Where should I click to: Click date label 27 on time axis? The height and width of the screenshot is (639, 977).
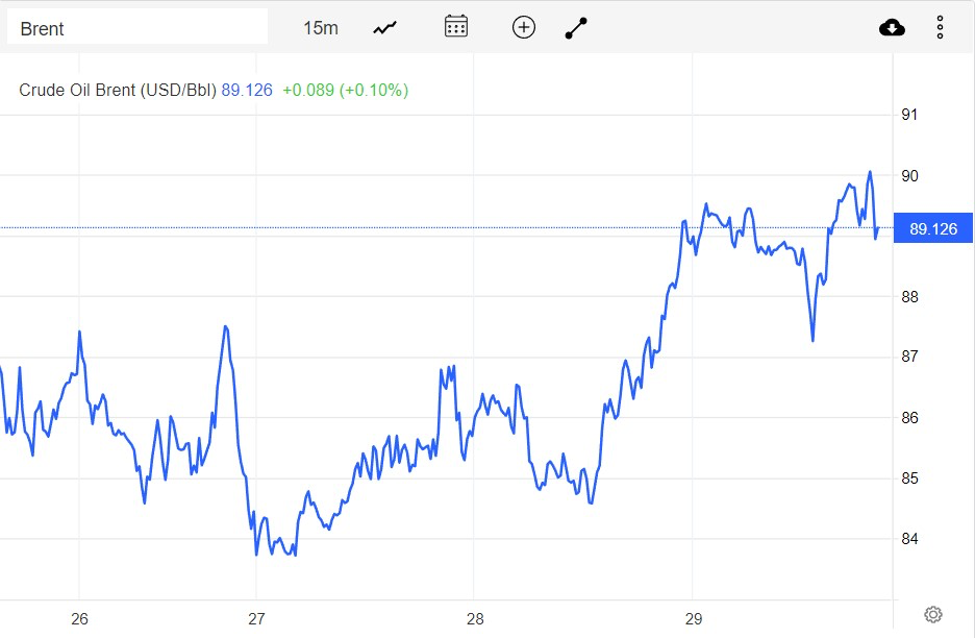click(x=257, y=618)
